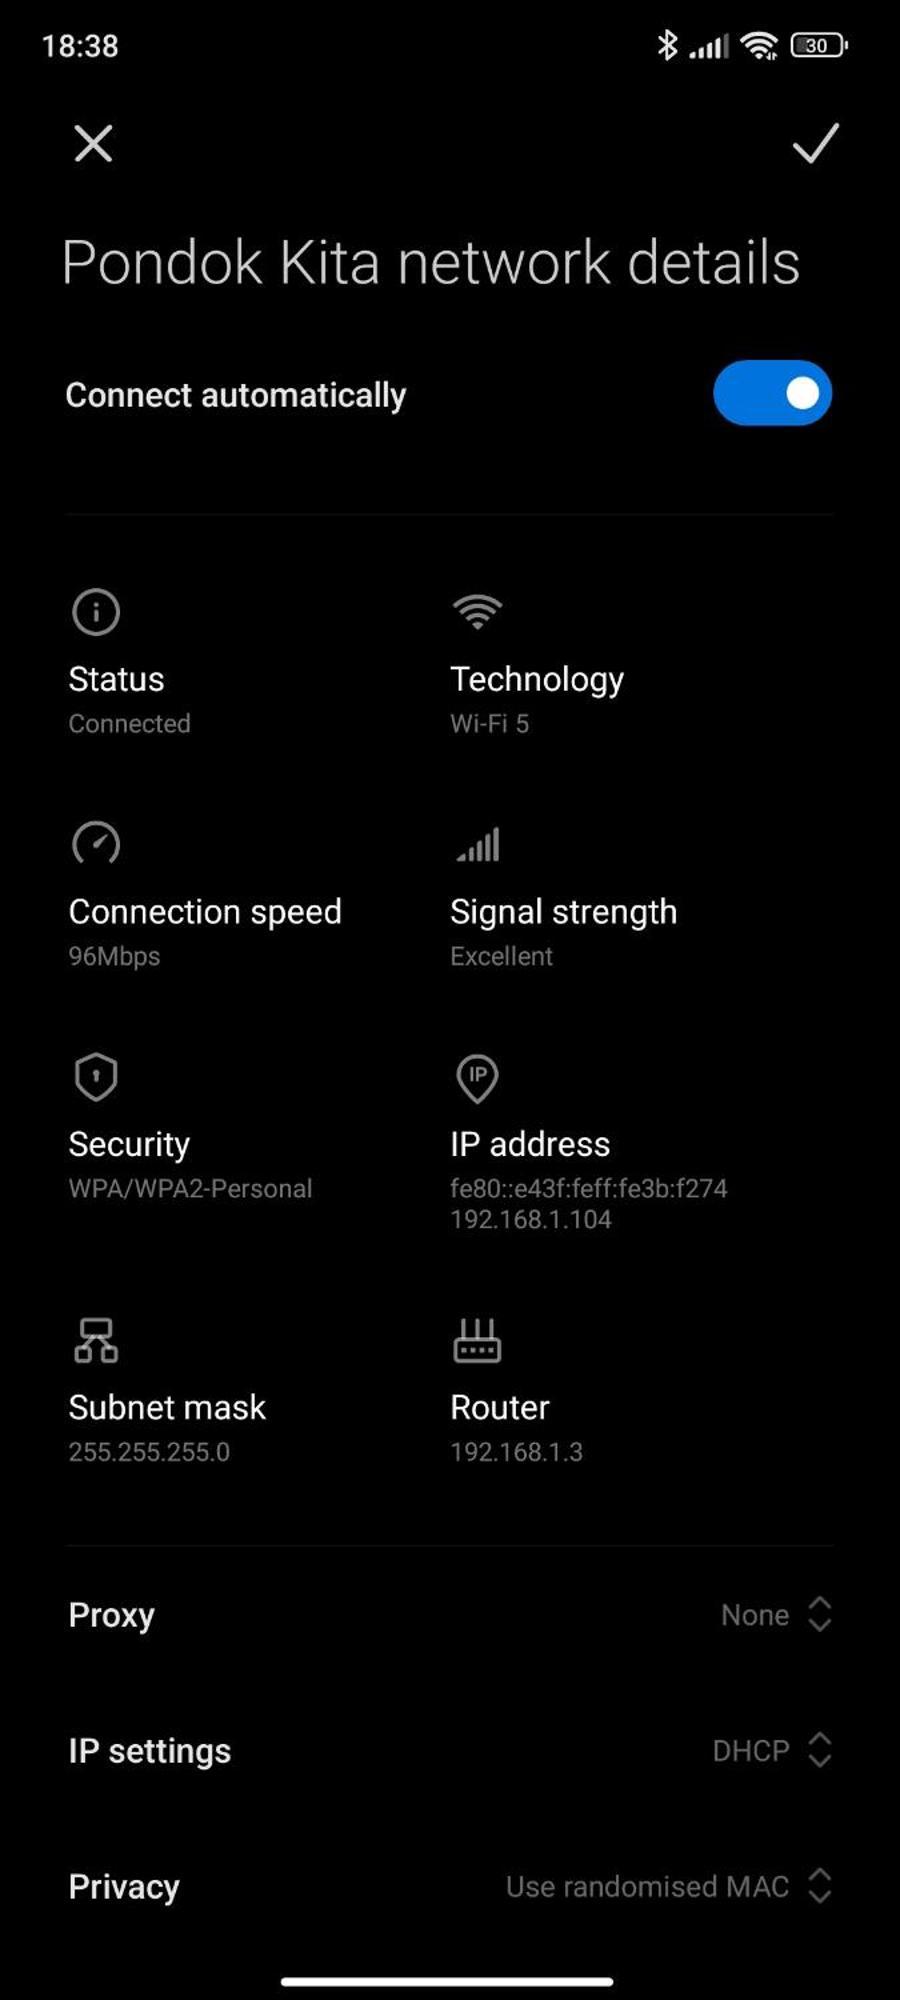Open the Privacy randomised MAC dropdown

click(669, 1886)
